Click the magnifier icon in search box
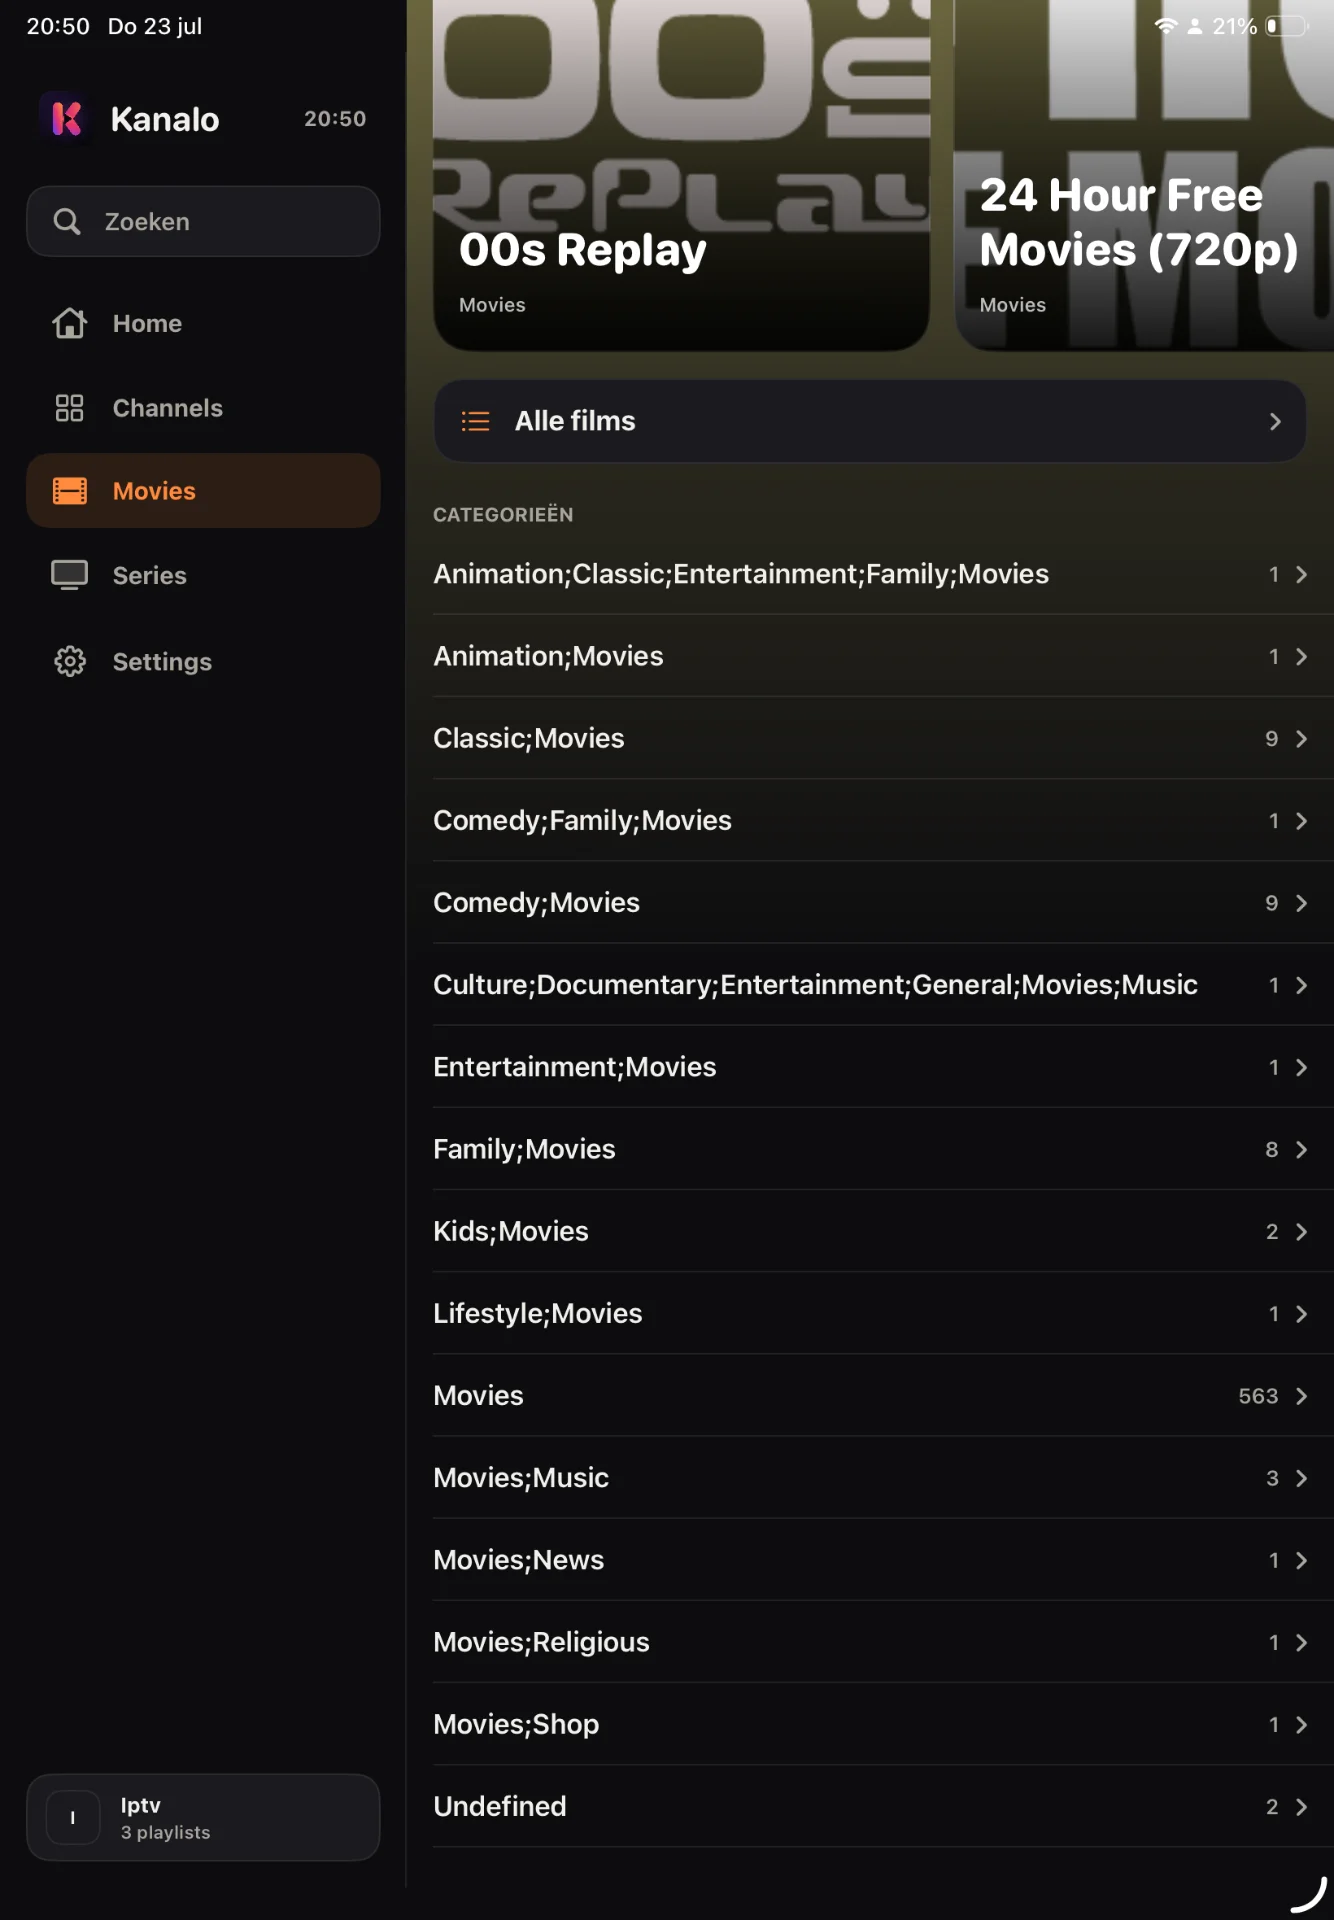The image size is (1334, 1920). (67, 221)
